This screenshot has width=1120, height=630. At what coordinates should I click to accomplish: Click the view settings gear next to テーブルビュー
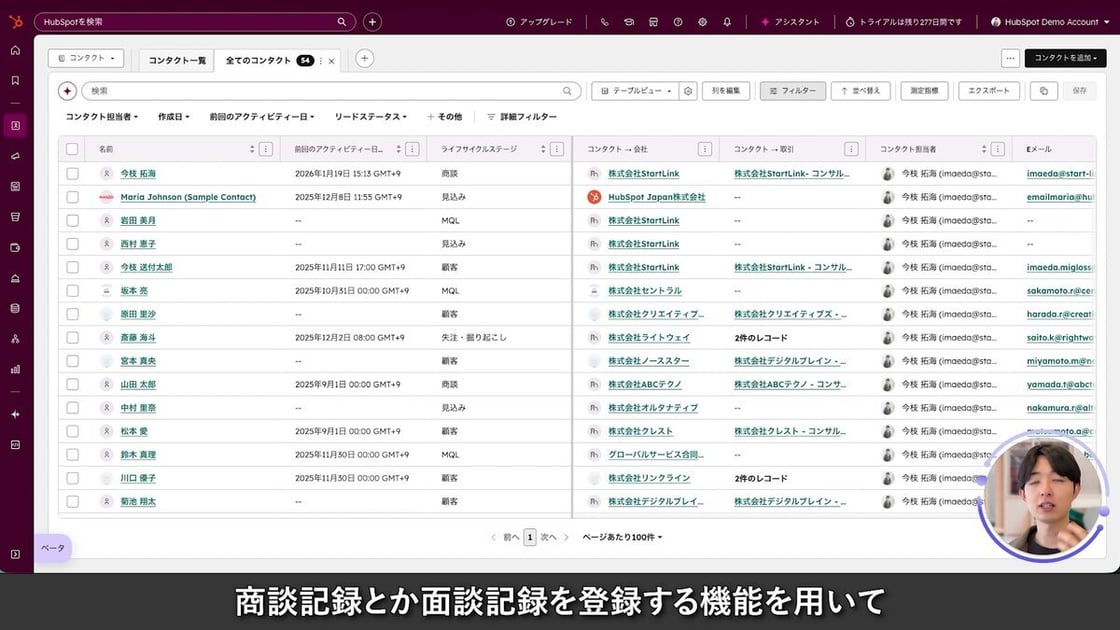(688, 90)
